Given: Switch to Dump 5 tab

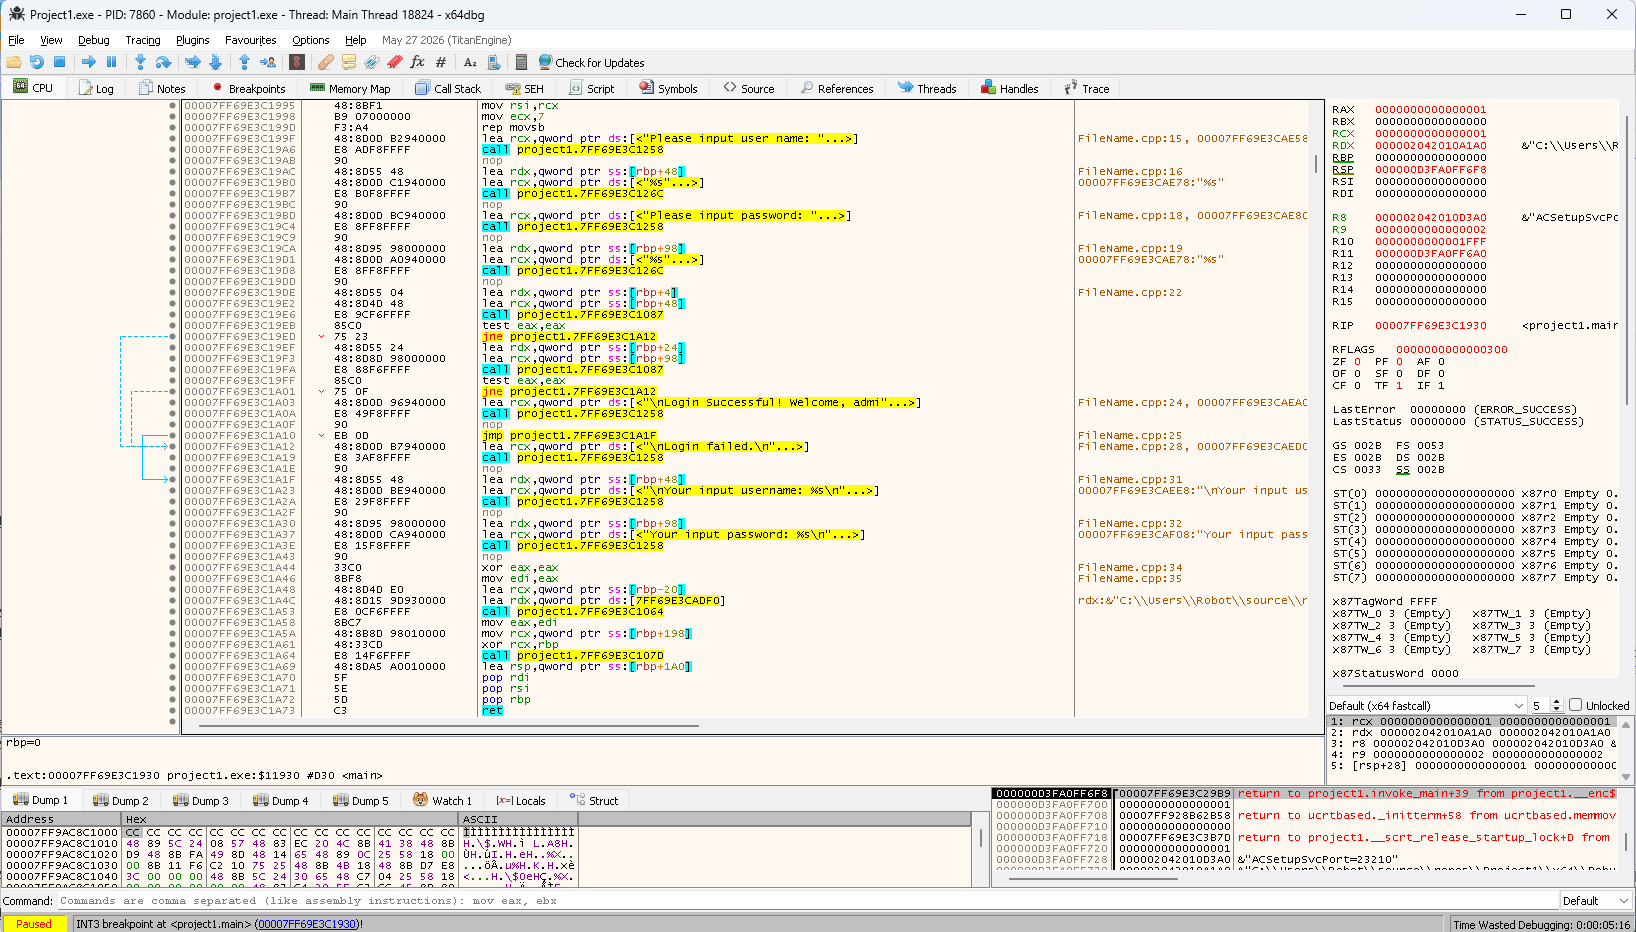Looking at the screenshot, I should tap(361, 800).
